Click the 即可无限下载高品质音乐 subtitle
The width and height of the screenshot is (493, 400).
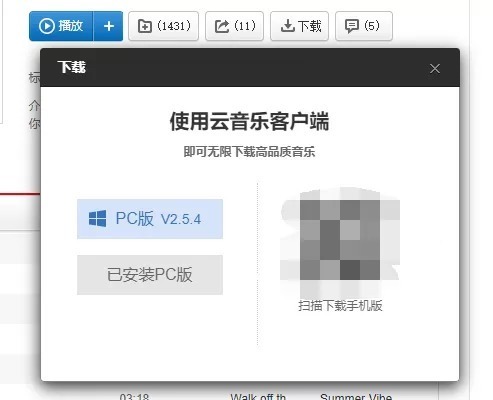click(x=249, y=152)
